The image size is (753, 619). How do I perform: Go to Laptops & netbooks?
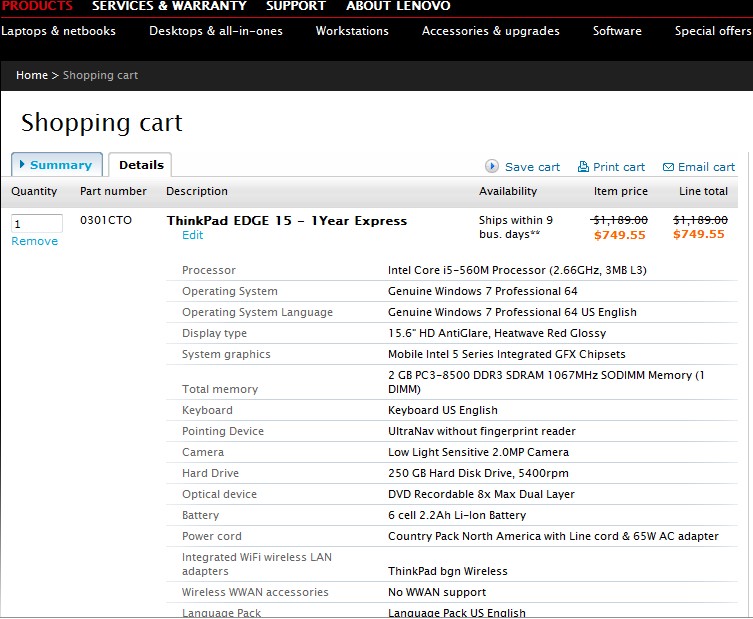click(x=58, y=31)
